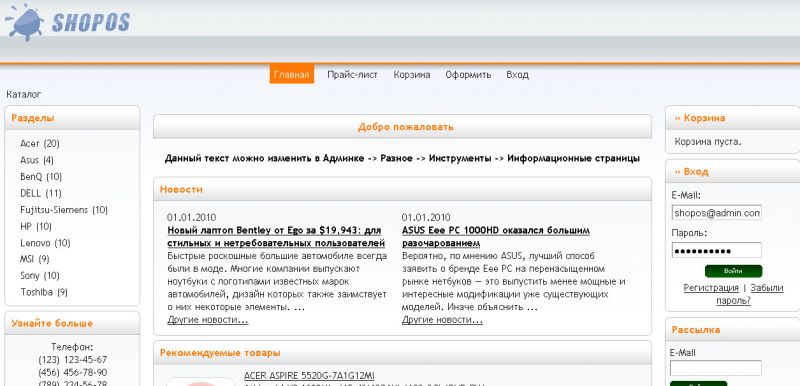Open the Оформить menu item

pos(468,74)
